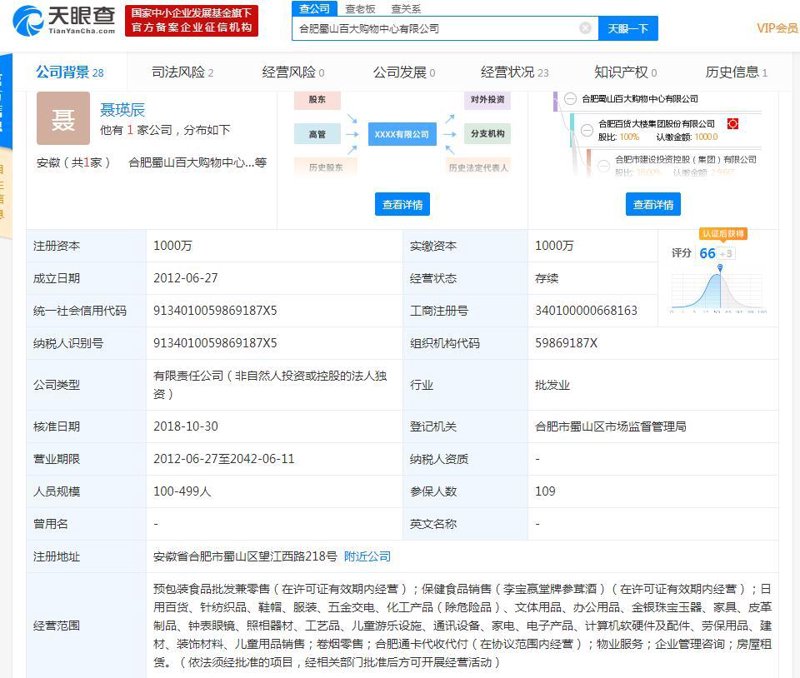The width and height of the screenshot is (800, 678).
Task: Select 参保人数 value 109
Action: (x=545, y=492)
